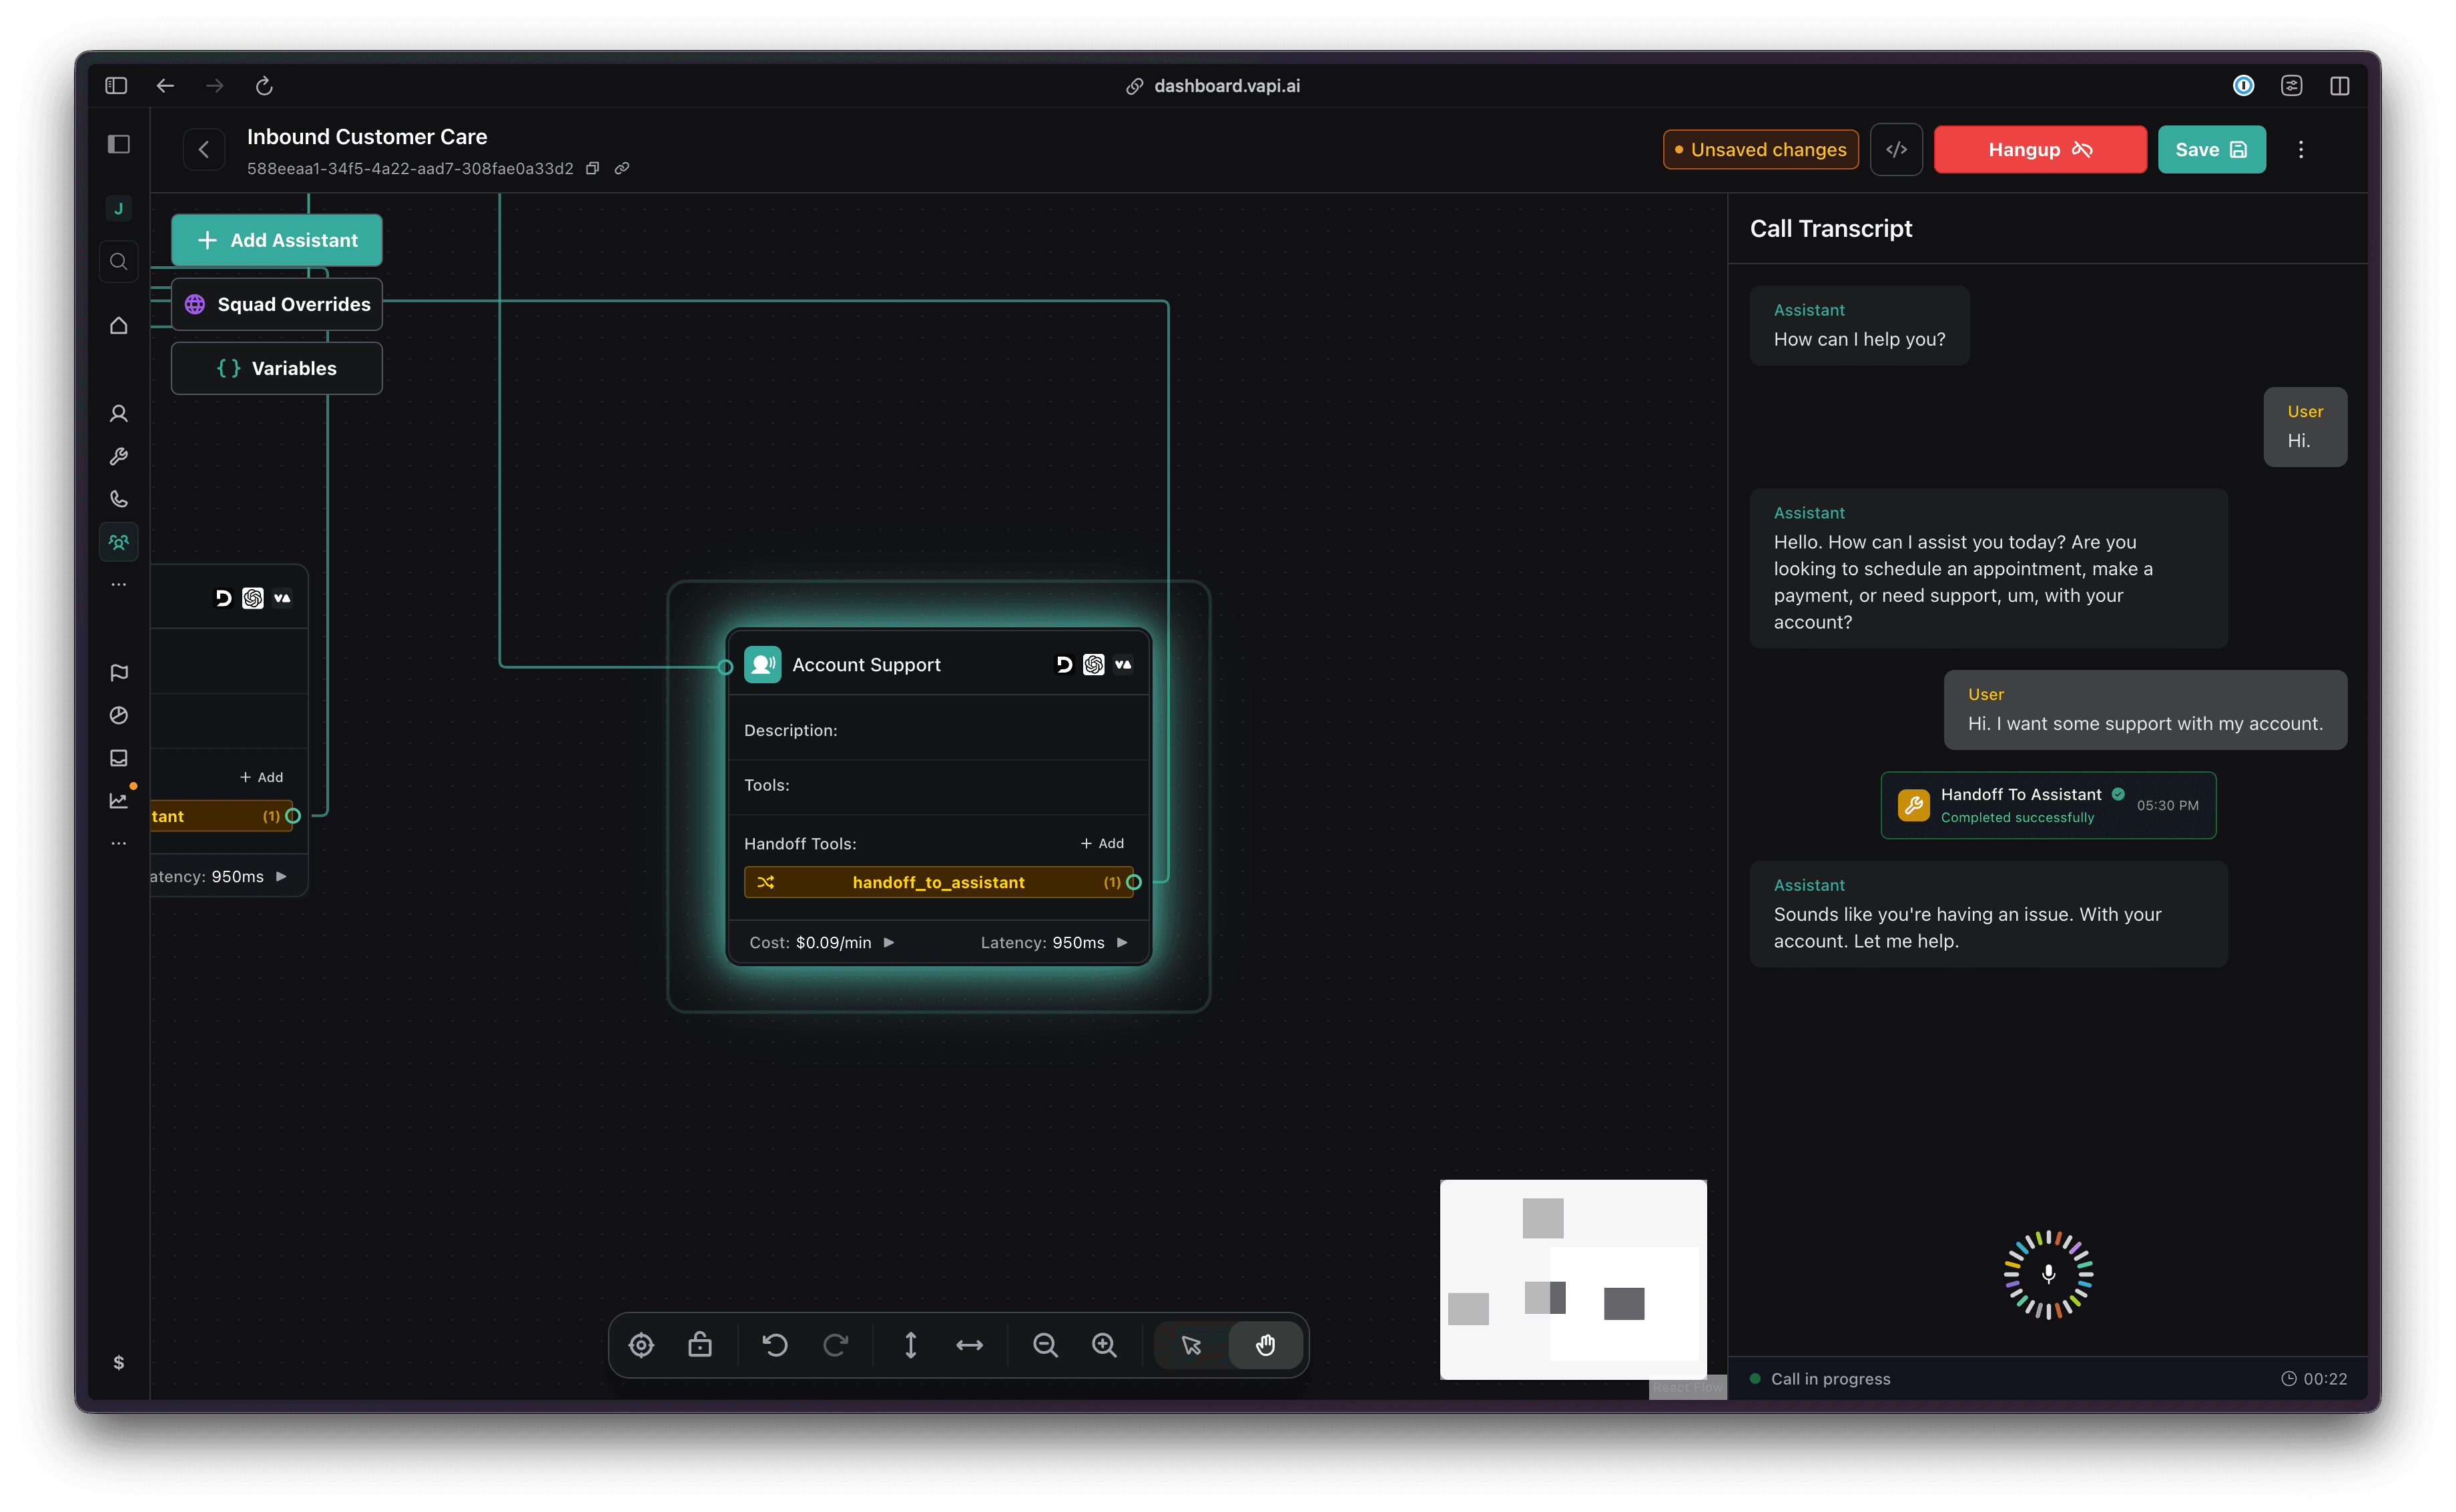Open the search icon in the sidebar

(x=119, y=261)
